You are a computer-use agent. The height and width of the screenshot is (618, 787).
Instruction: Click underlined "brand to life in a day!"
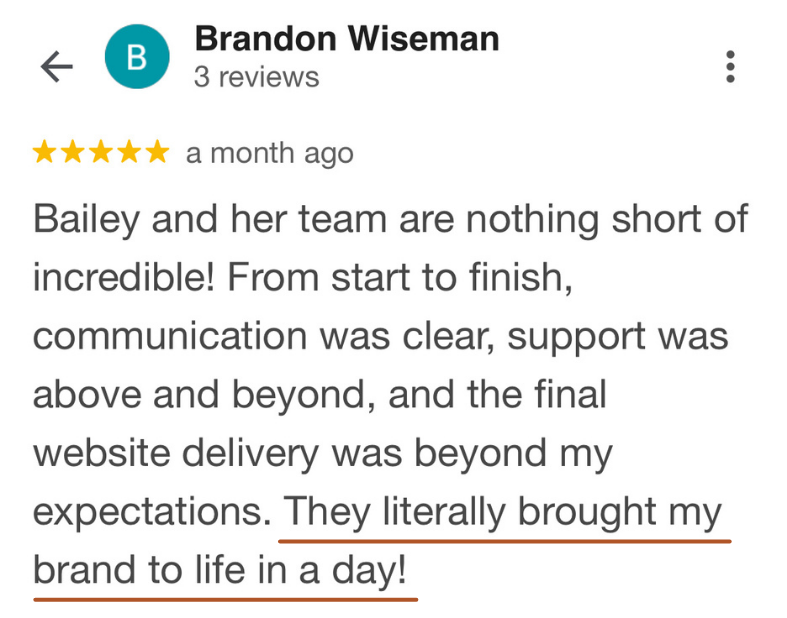pyautogui.click(x=220, y=572)
